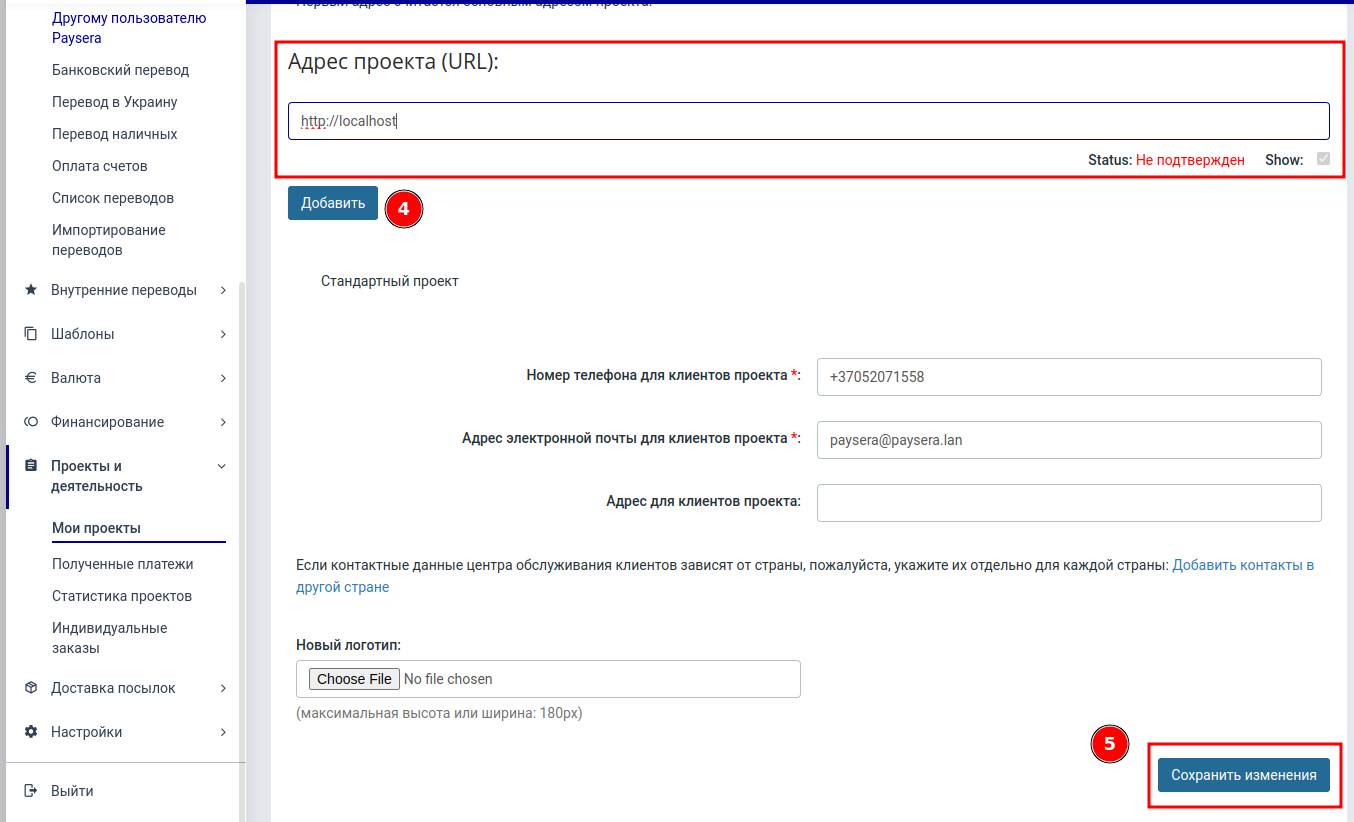1354x822 pixels.
Task: Click the sidebar vertical scrollbar
Action: click(x=243, y=551)
